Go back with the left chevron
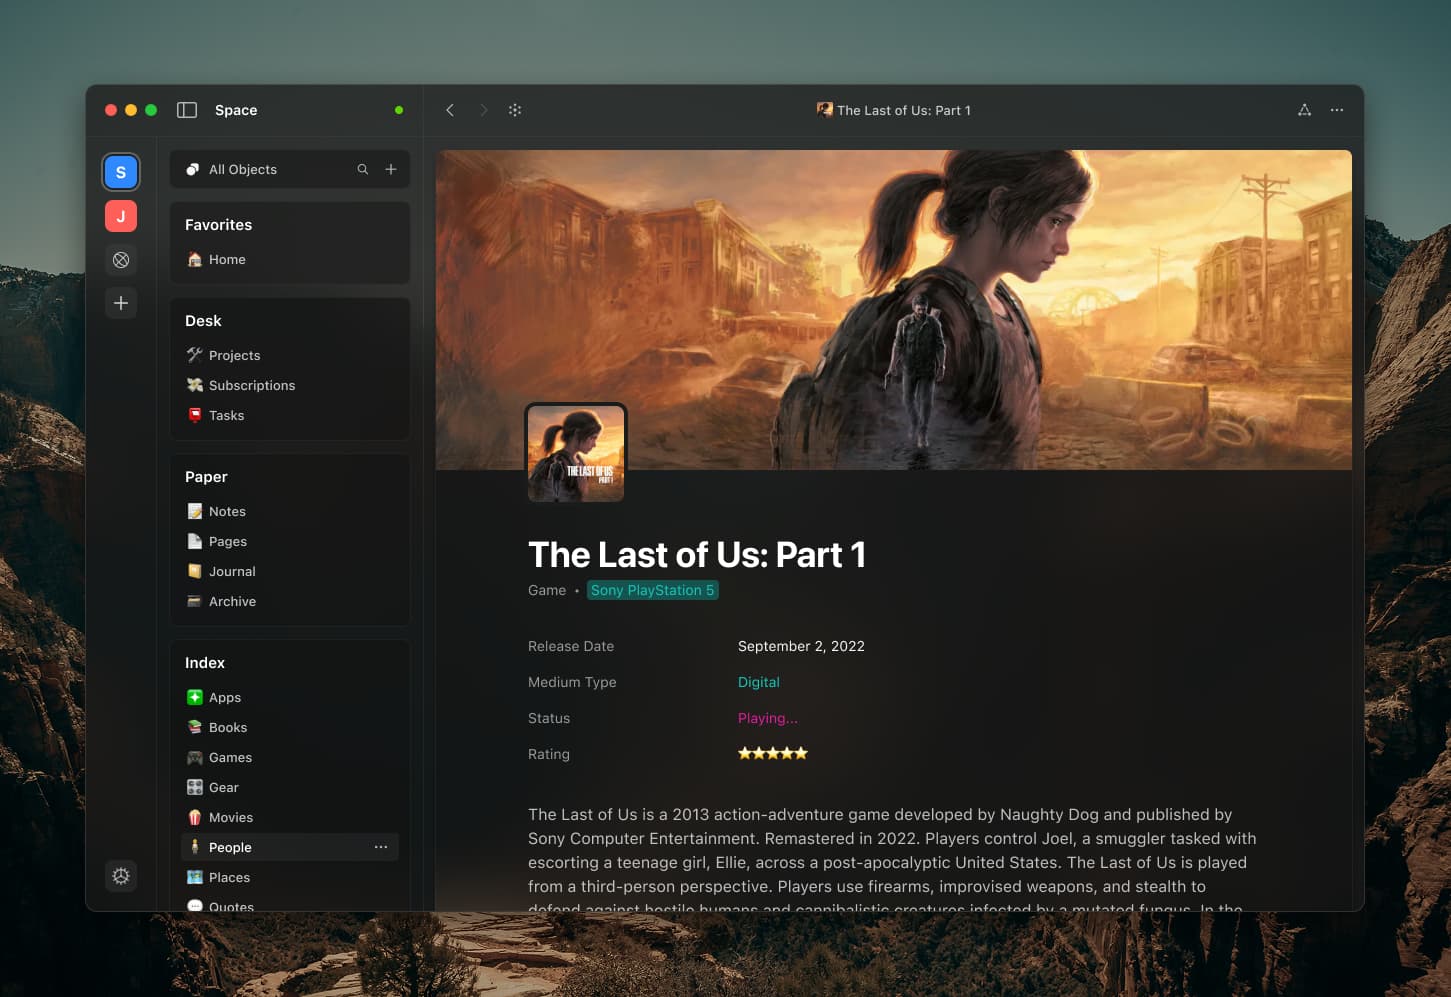This screenshot has height=997, width=1451. tap(450, 110)
